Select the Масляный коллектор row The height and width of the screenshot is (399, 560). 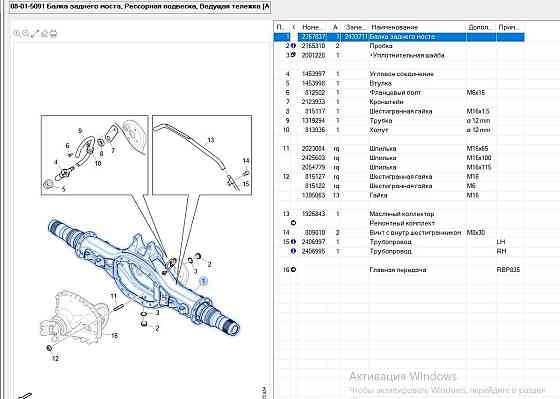pos(399,214)
